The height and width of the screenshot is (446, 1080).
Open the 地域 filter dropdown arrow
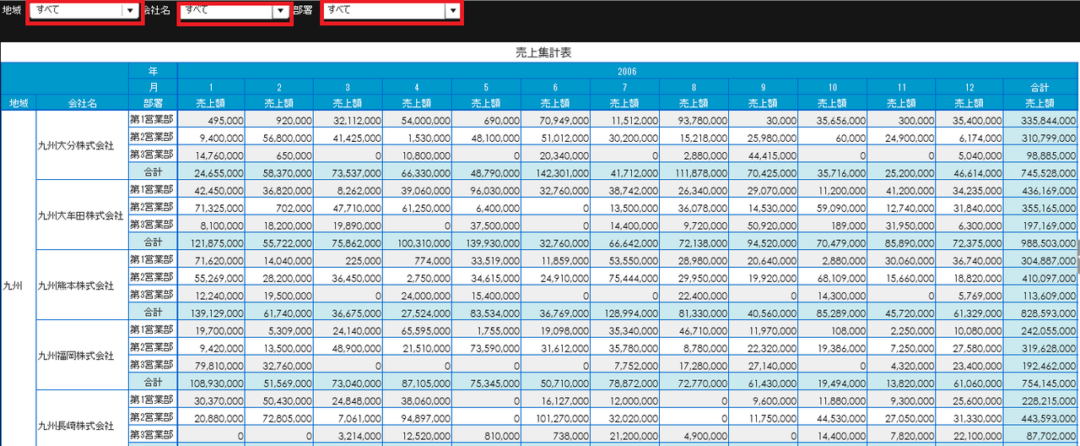coord(128,11)
